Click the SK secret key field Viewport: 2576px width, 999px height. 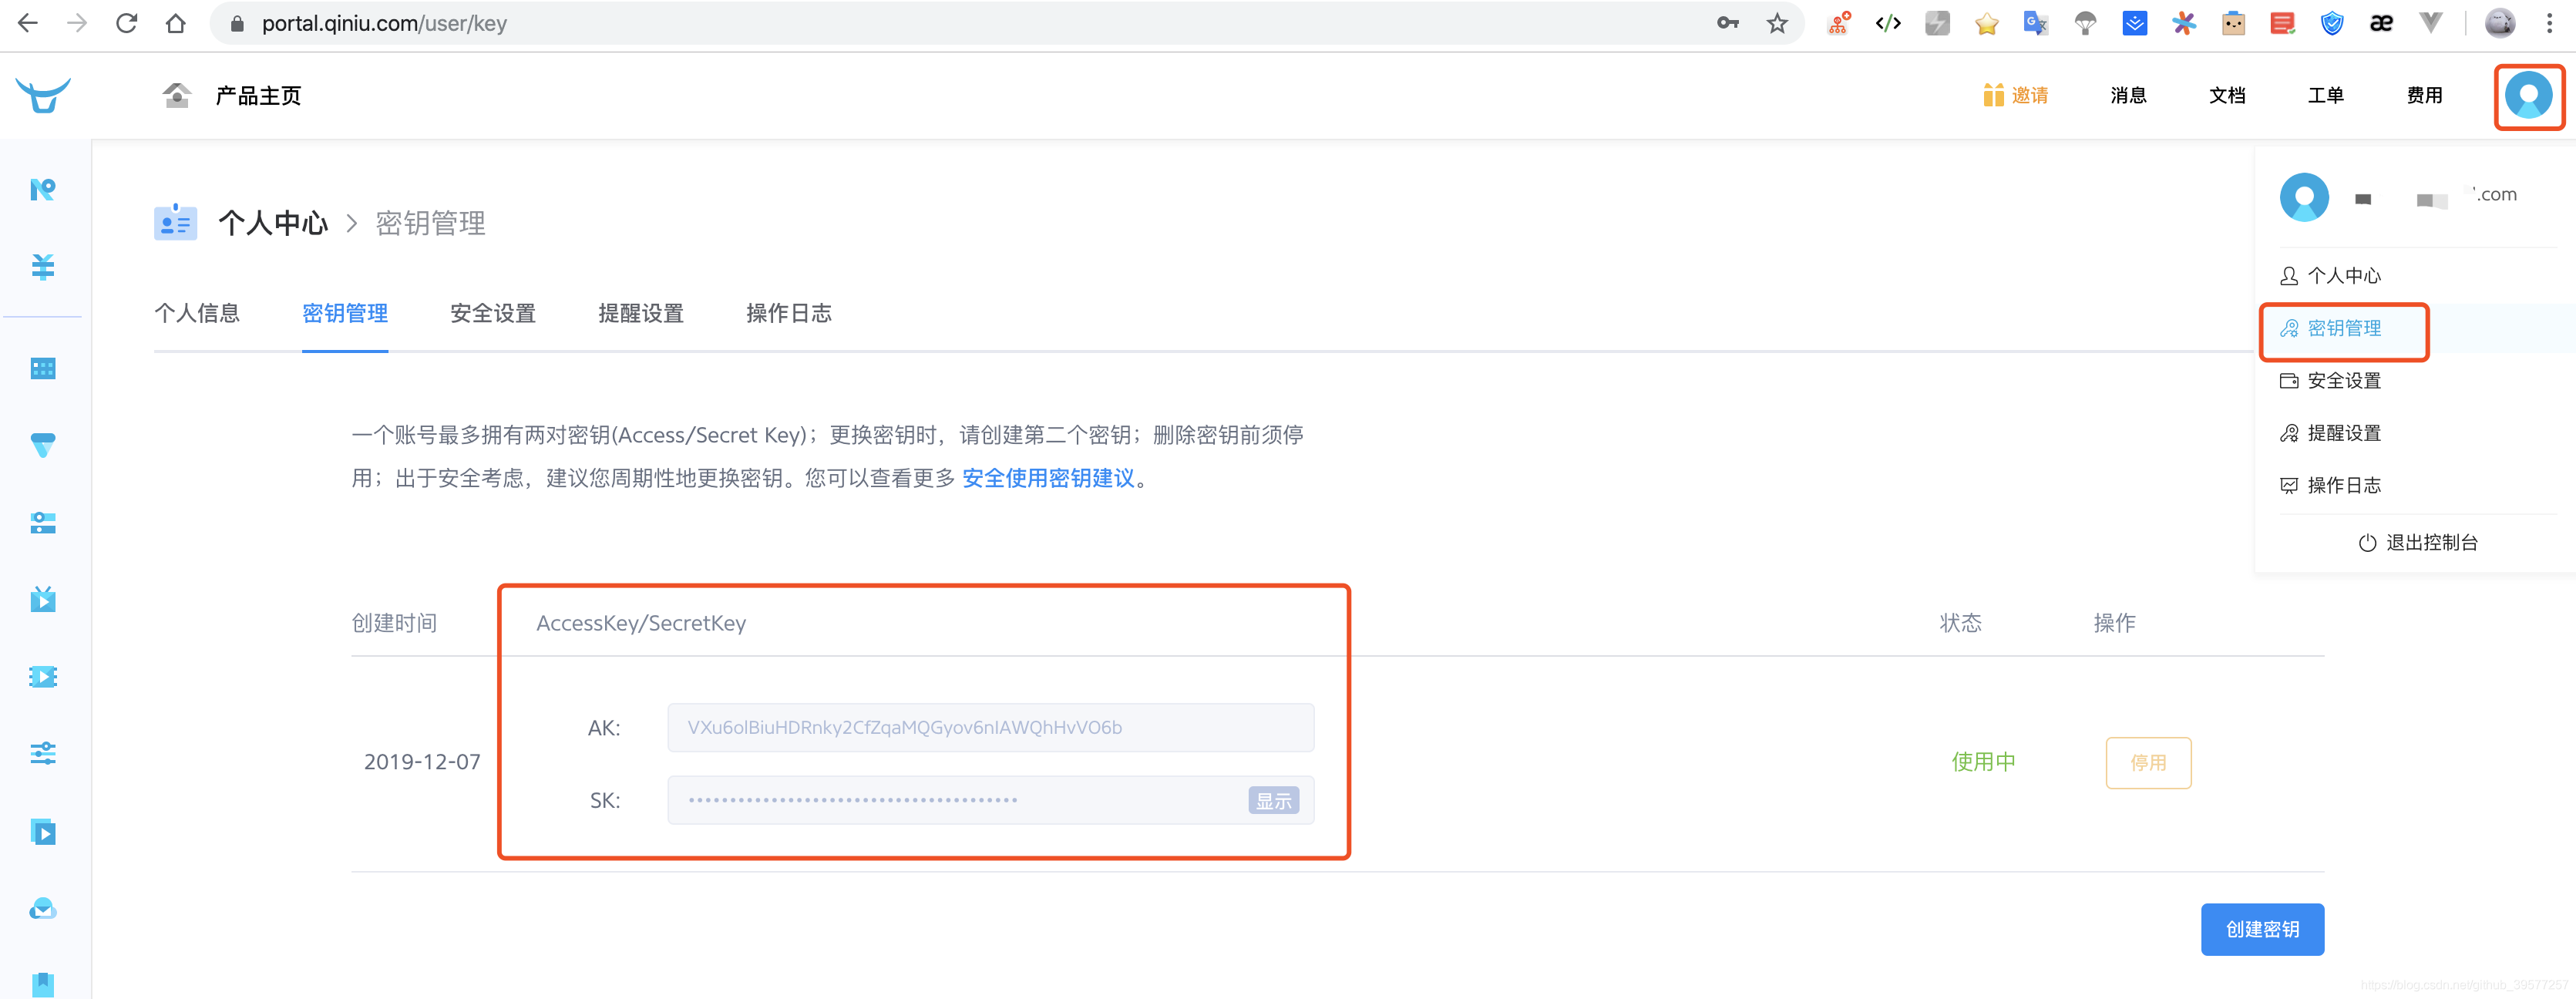990,800
